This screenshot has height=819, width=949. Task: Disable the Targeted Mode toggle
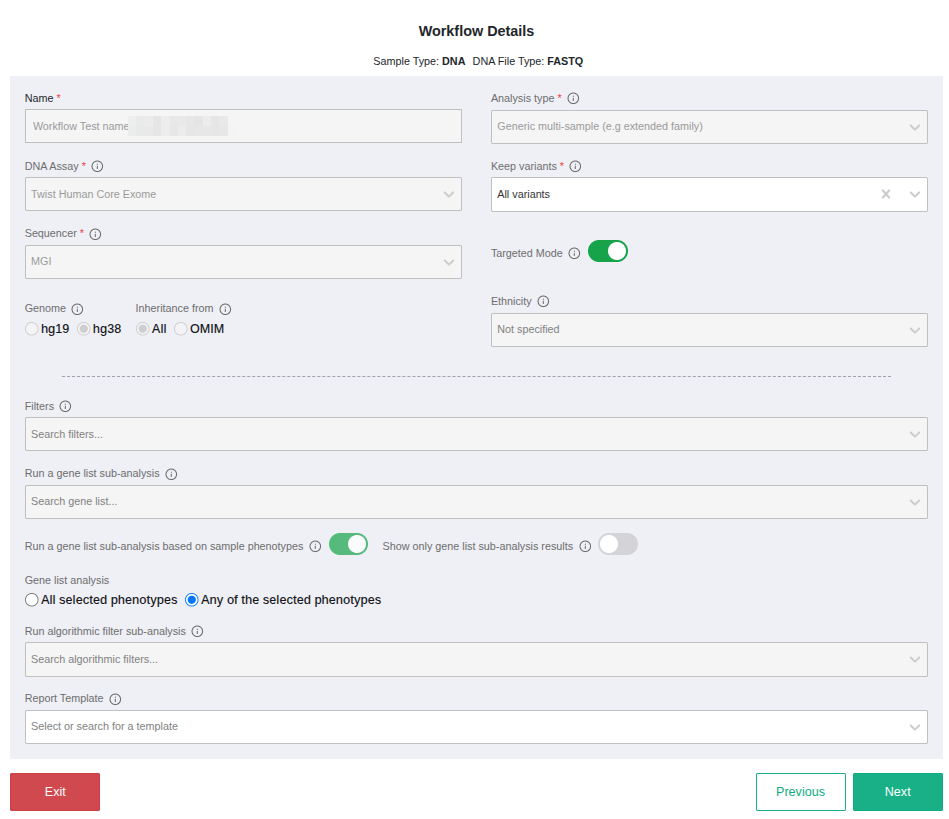[x=607, y=252]
